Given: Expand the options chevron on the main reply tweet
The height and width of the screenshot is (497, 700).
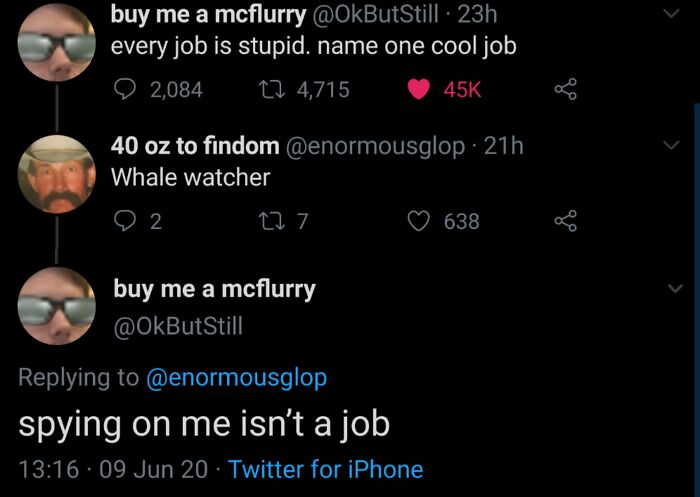Looking at the screenshot, I should point(671,288).
